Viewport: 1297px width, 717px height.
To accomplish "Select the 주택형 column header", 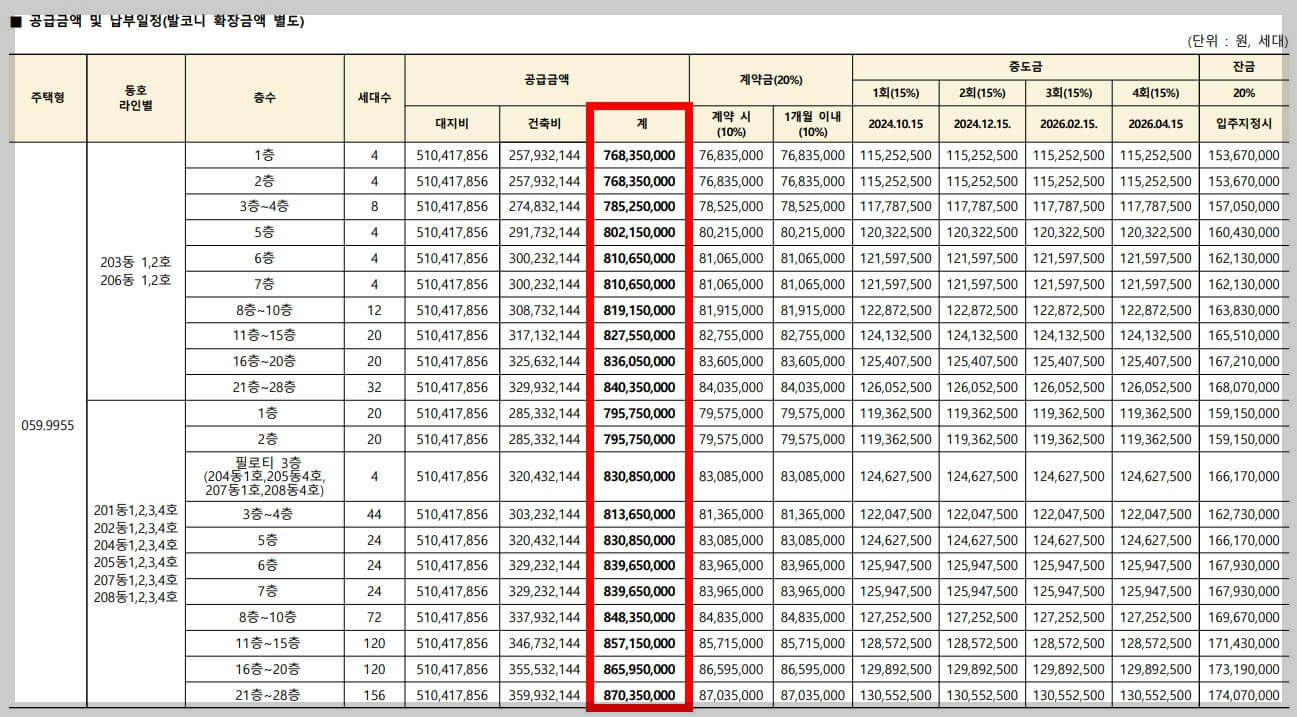I will coord(48,98).
